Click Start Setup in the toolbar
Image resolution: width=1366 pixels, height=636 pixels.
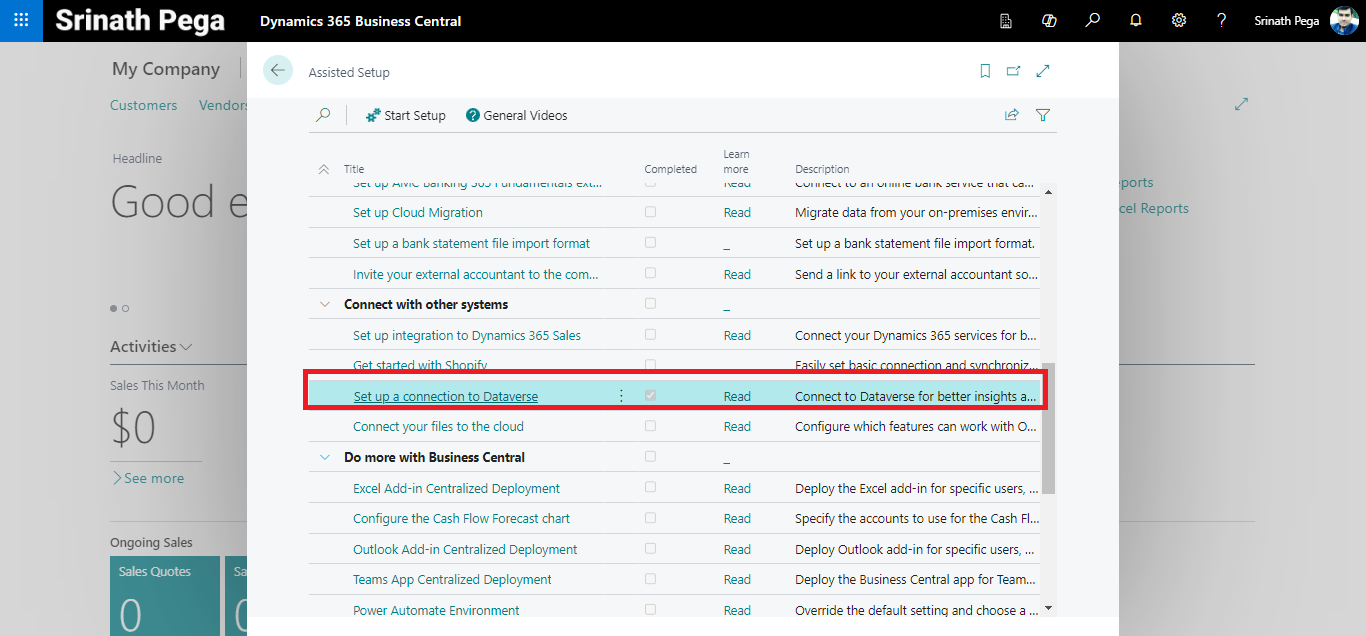point(405,115)
